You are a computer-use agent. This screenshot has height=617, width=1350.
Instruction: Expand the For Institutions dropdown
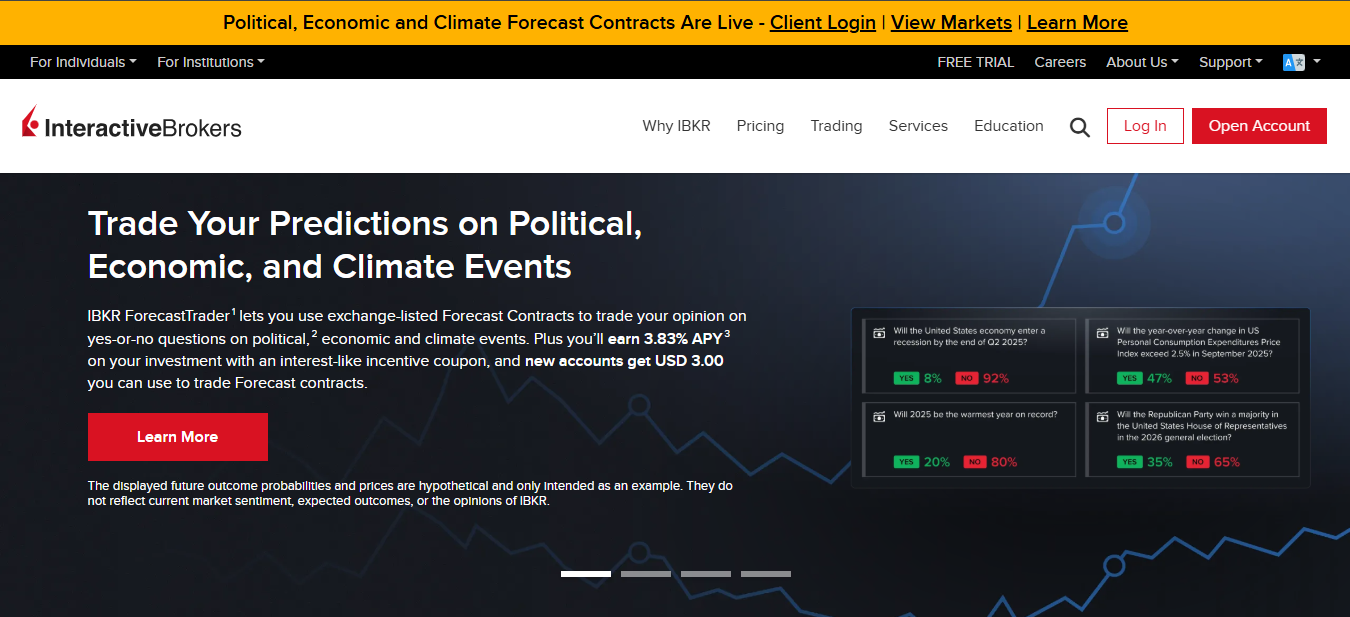210,62
